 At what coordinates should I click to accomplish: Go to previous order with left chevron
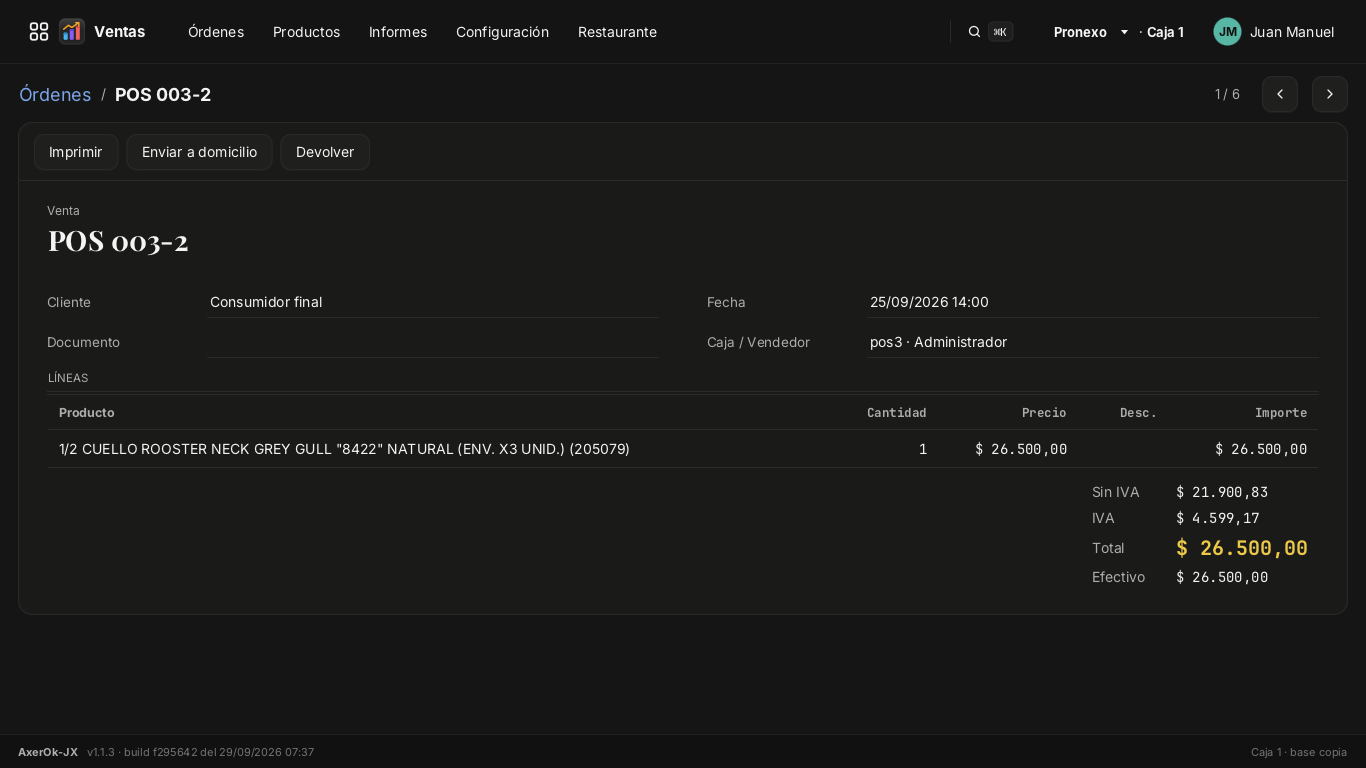pyautogui.click(x=1280, y=94)
